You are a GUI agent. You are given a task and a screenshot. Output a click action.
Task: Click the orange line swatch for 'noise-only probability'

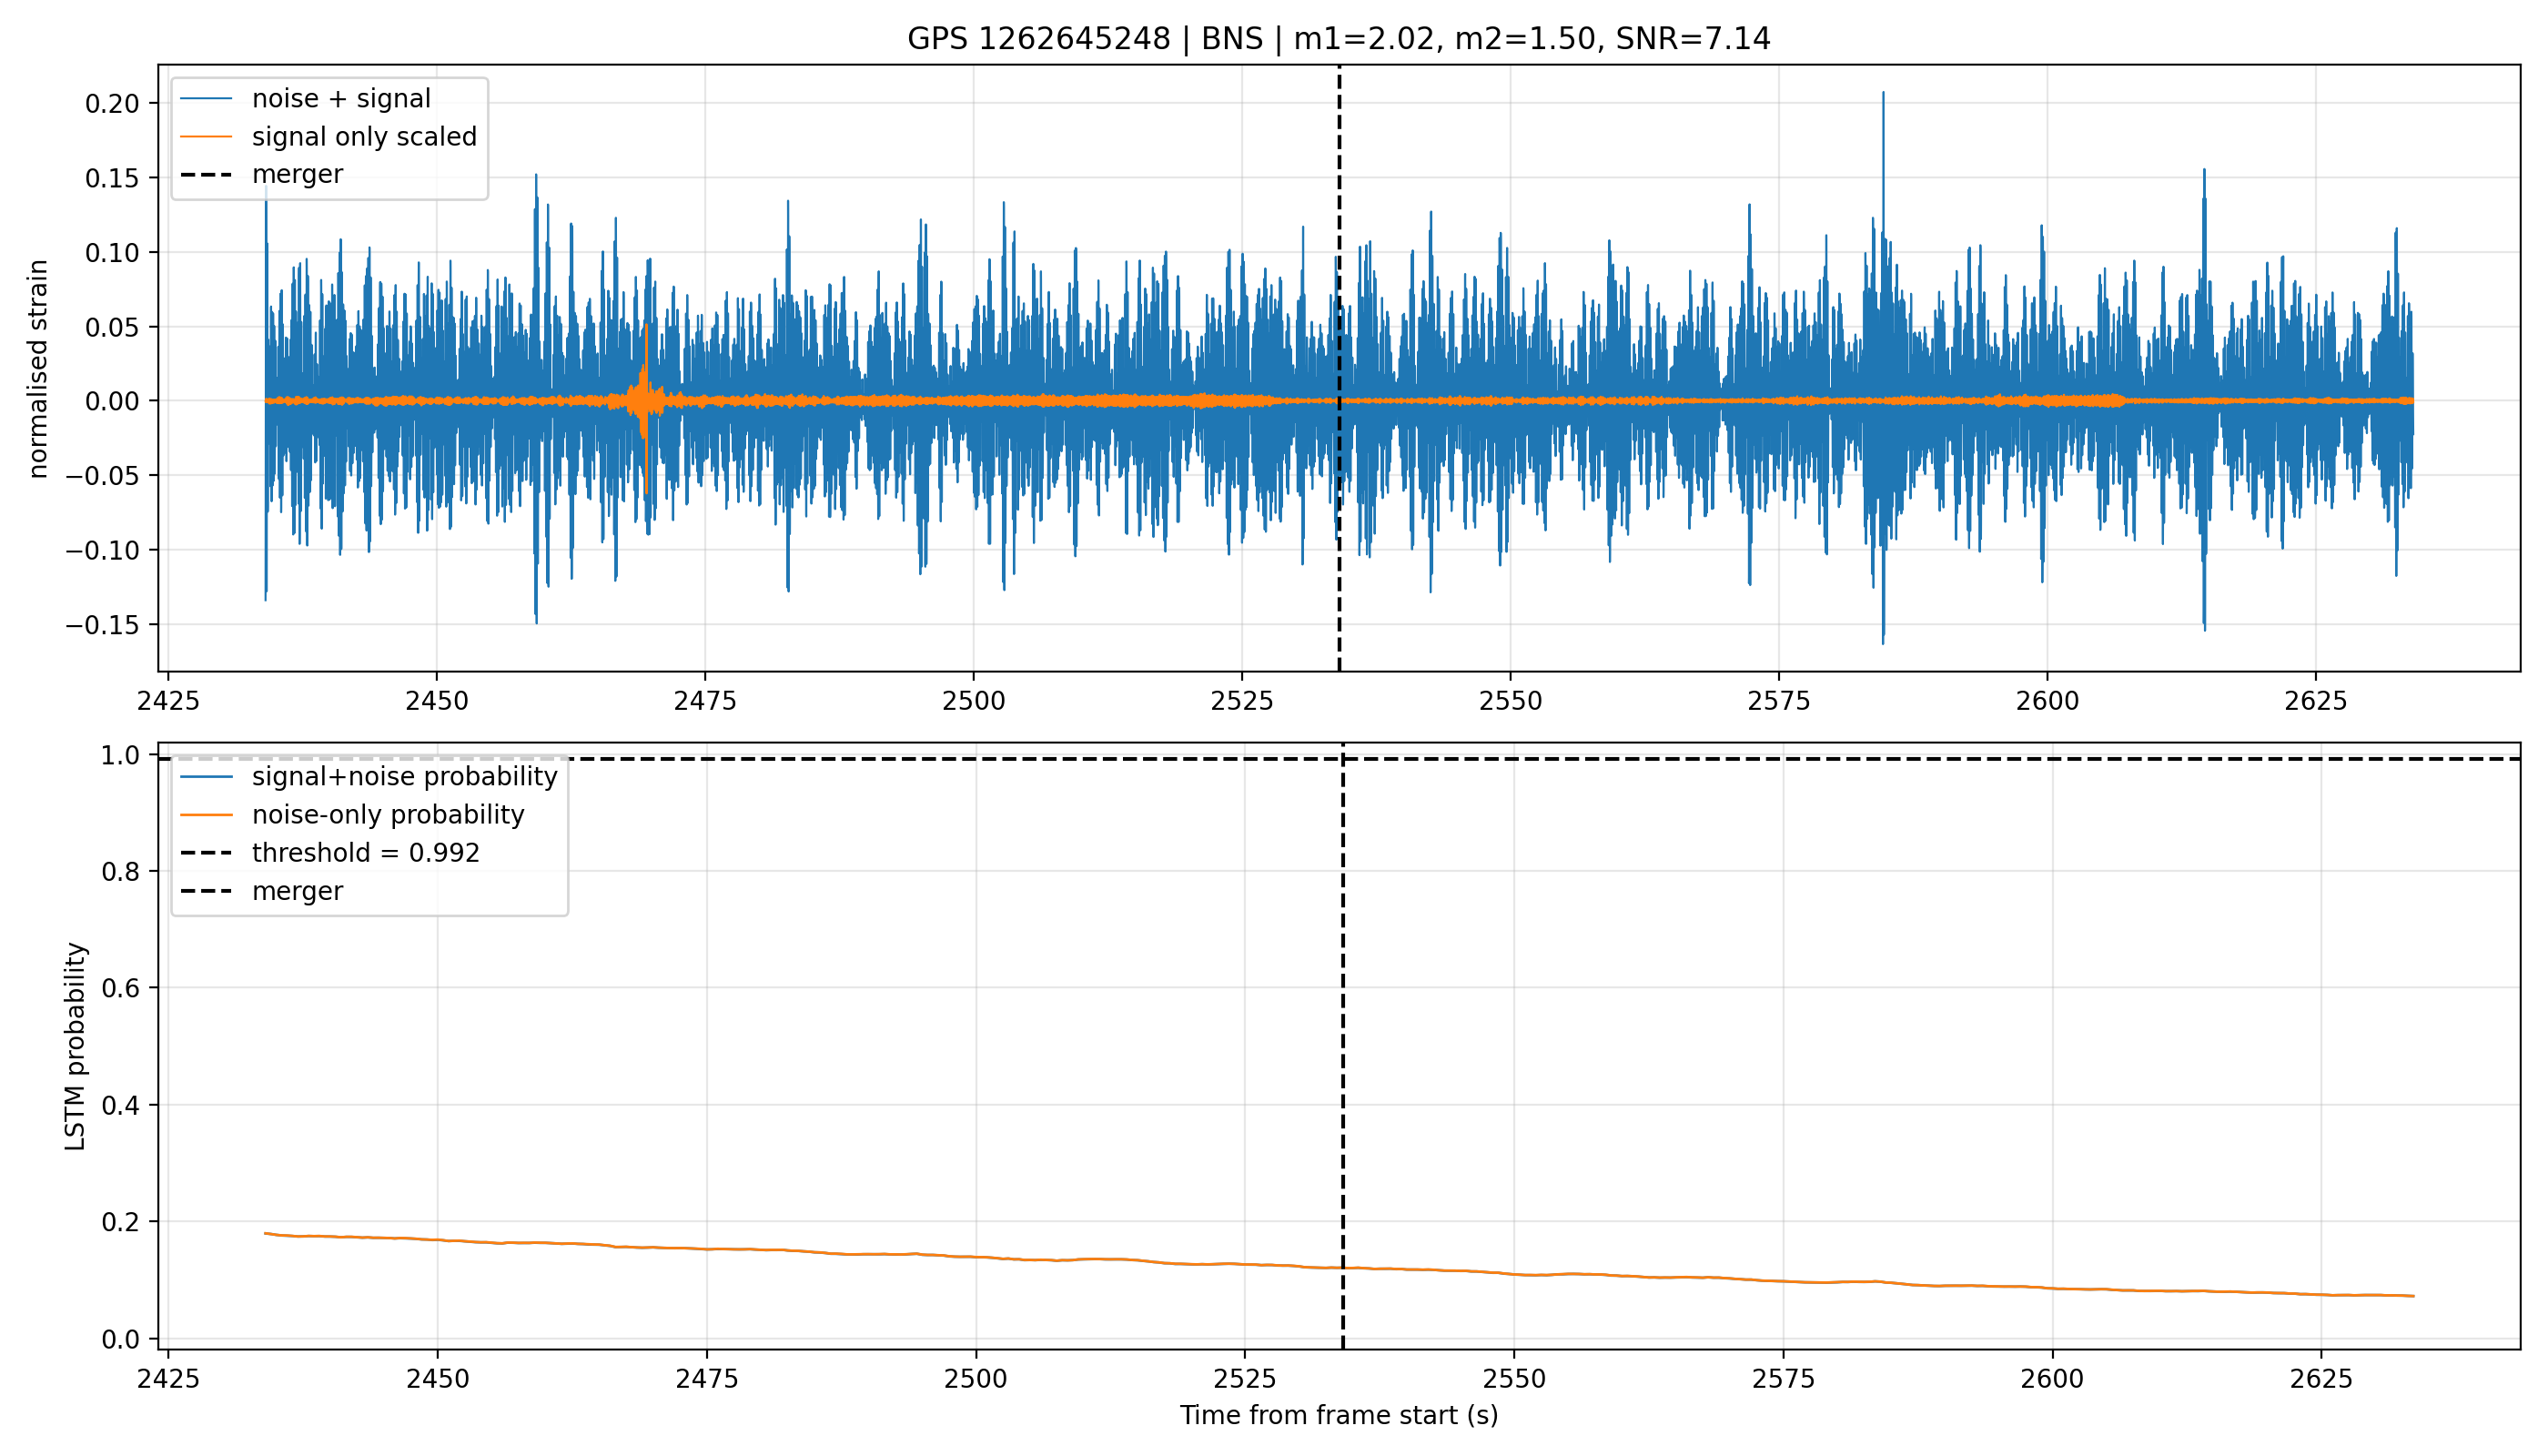pyautogui.click(x=206, y=815)
